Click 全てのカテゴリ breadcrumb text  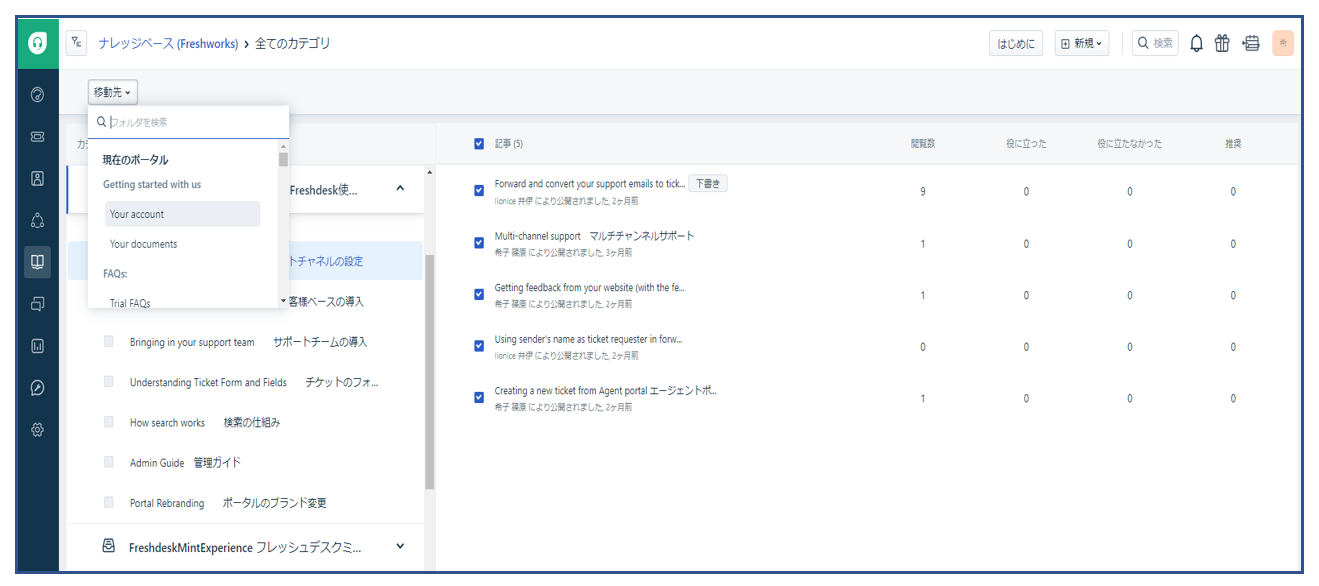[293, 44]
